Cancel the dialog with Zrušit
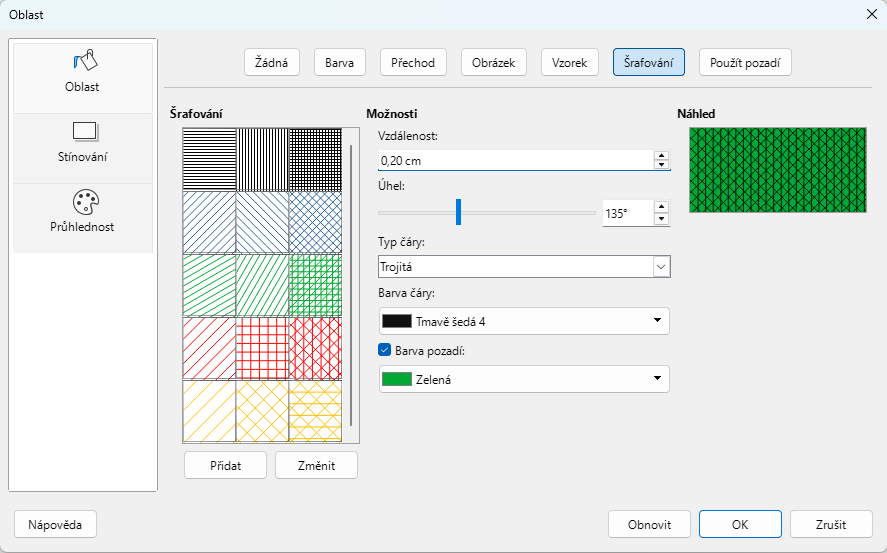This screenshot has height=553, width=887. pos(832,524)
